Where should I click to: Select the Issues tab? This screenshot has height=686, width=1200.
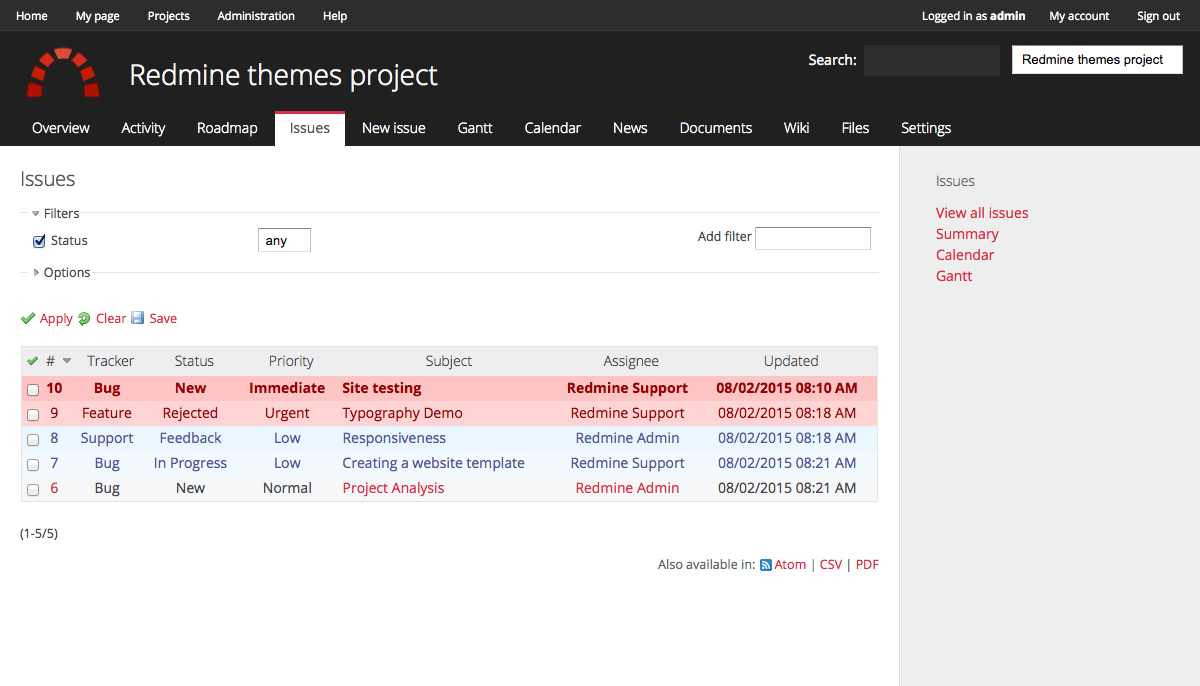pos(310,128)
